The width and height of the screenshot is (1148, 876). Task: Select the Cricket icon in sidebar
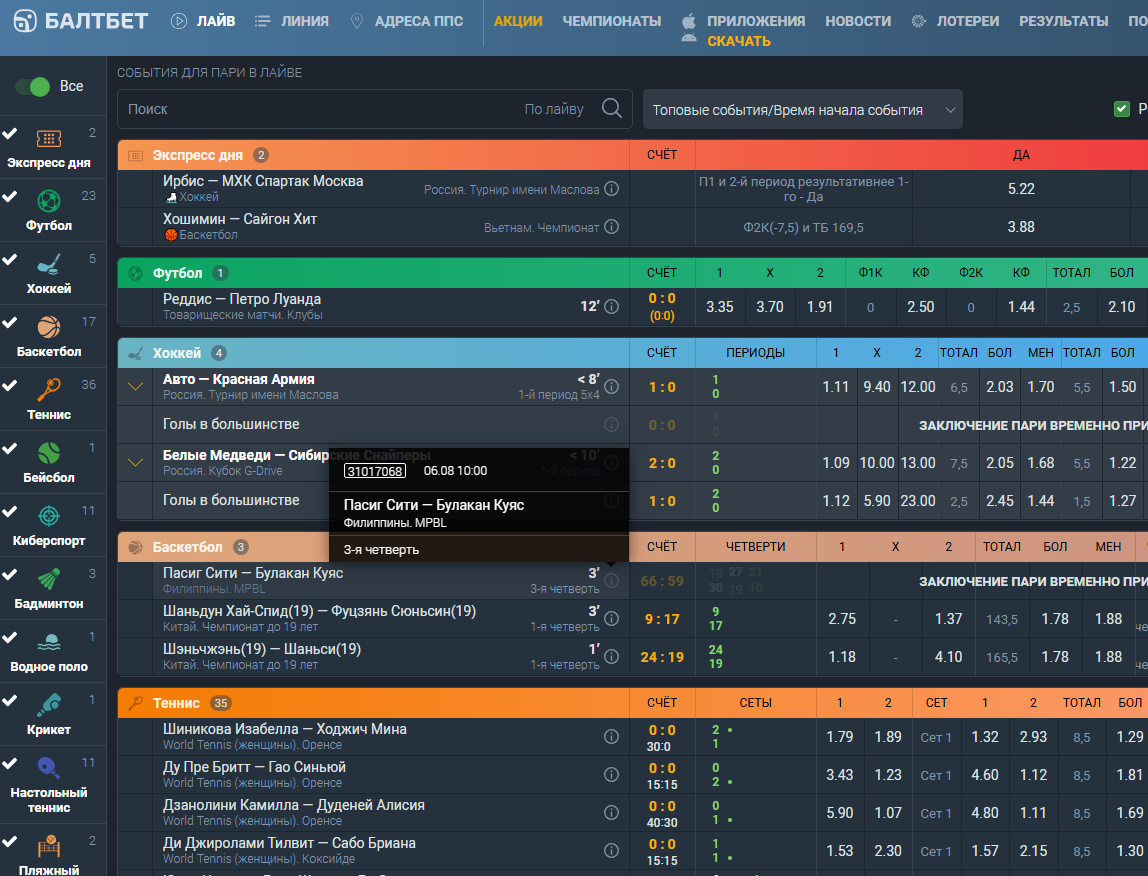coord(49,705)
